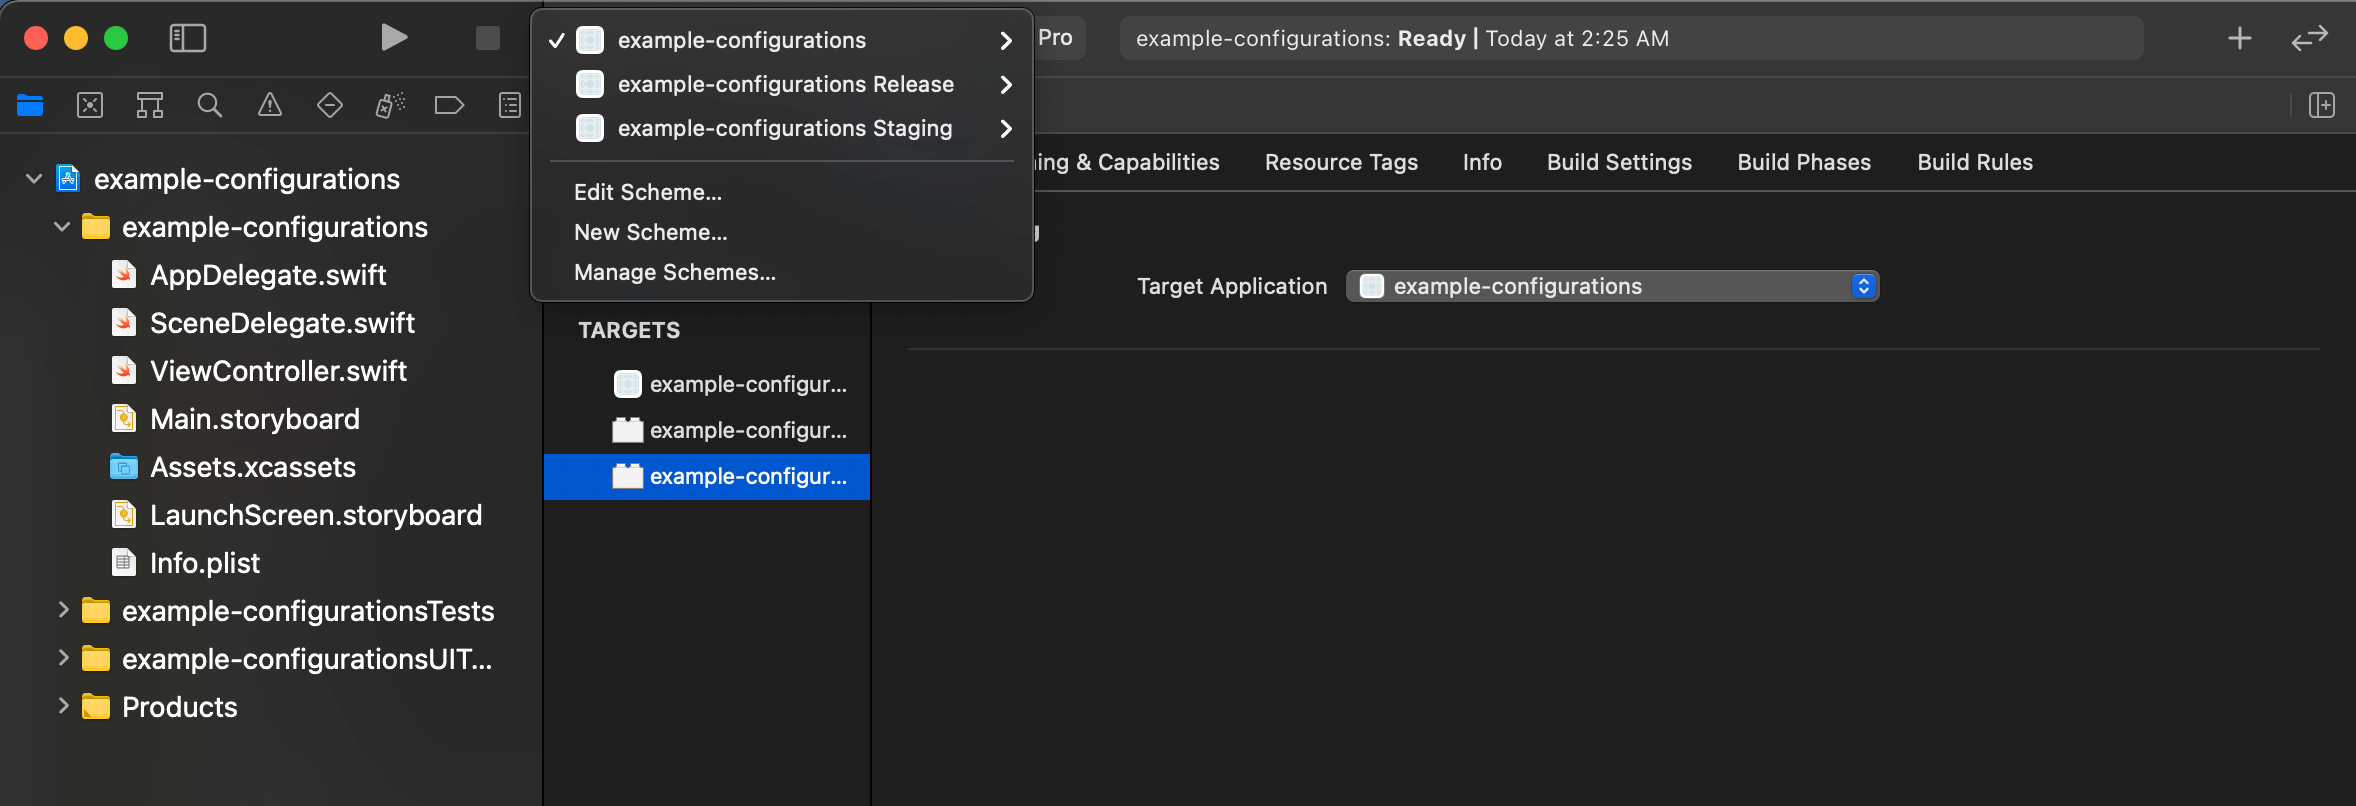Open the Symbol navigator
Screen dimensions: 2356x806
pos(150,105)
